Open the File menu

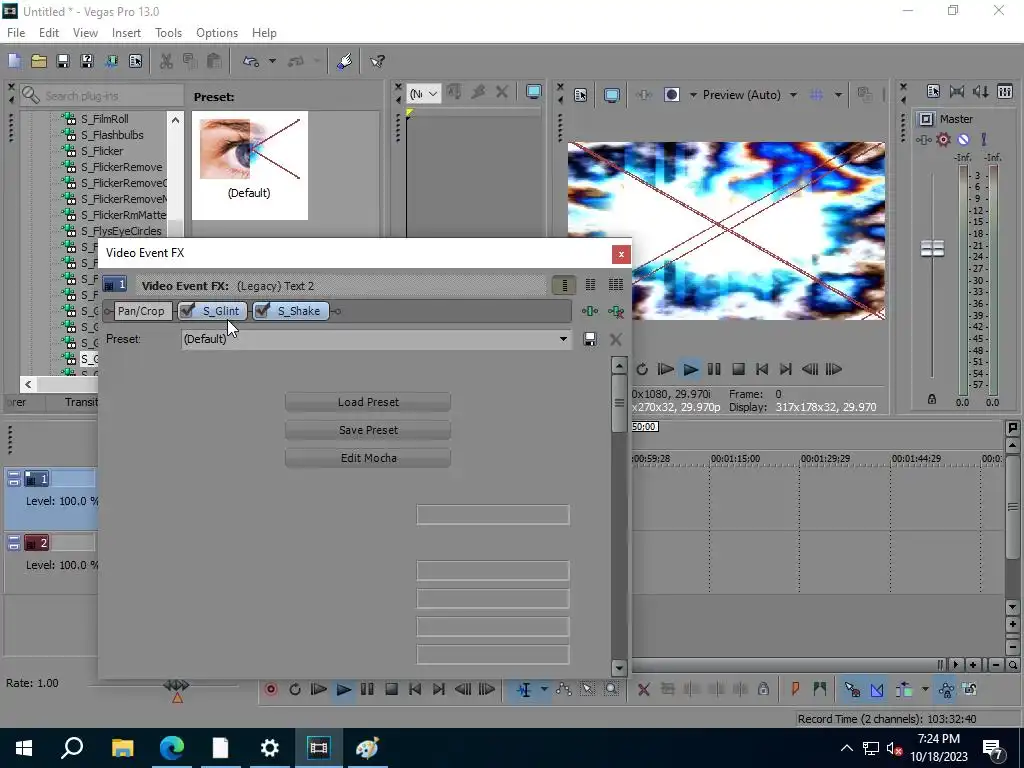click(16, 33)
